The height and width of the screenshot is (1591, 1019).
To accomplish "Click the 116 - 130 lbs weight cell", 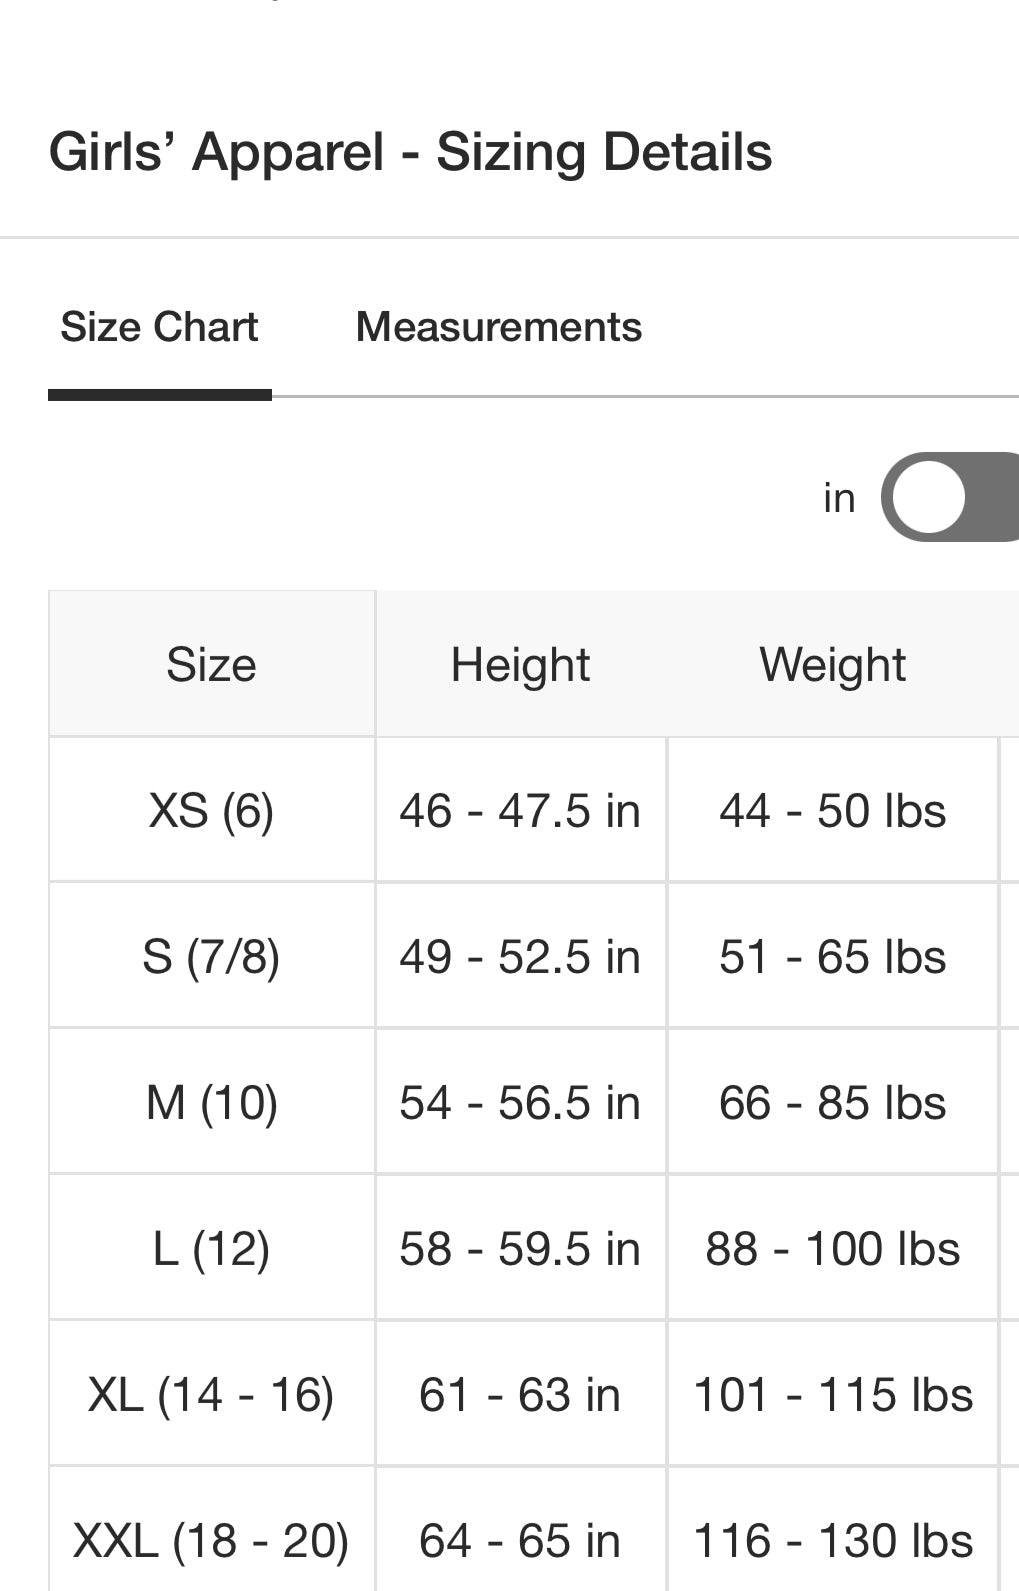I will pyautogui.click(x=832, y=1541).
